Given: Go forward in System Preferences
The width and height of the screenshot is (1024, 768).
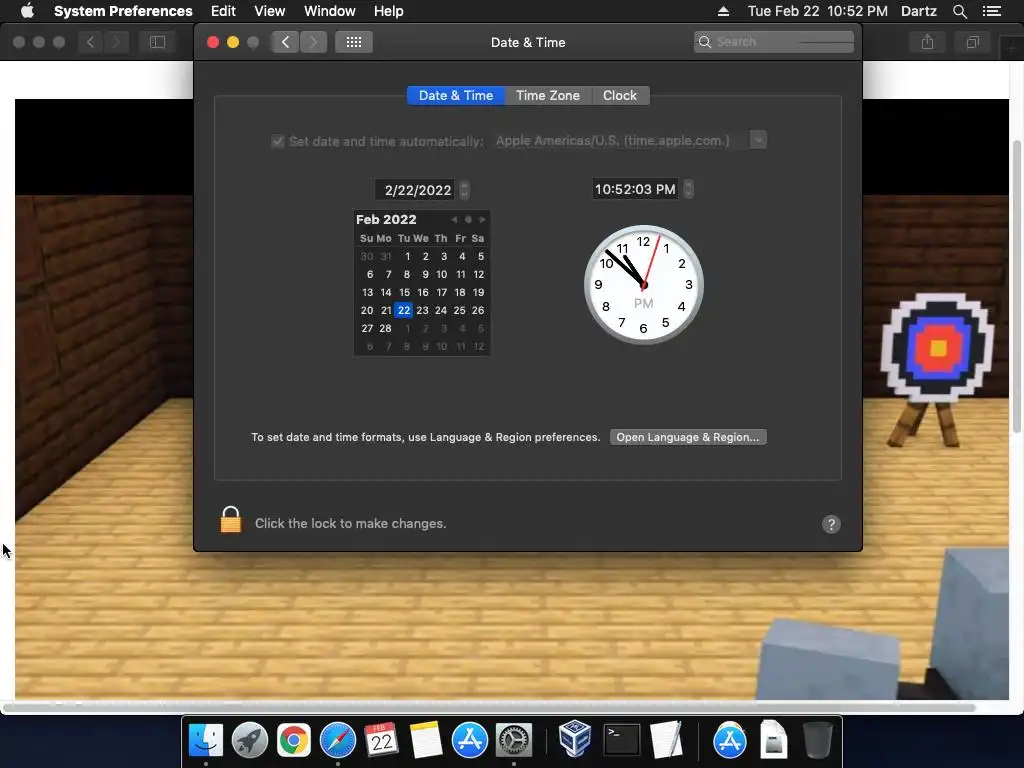Looking at the screenshot, I should tap(313, 42).
